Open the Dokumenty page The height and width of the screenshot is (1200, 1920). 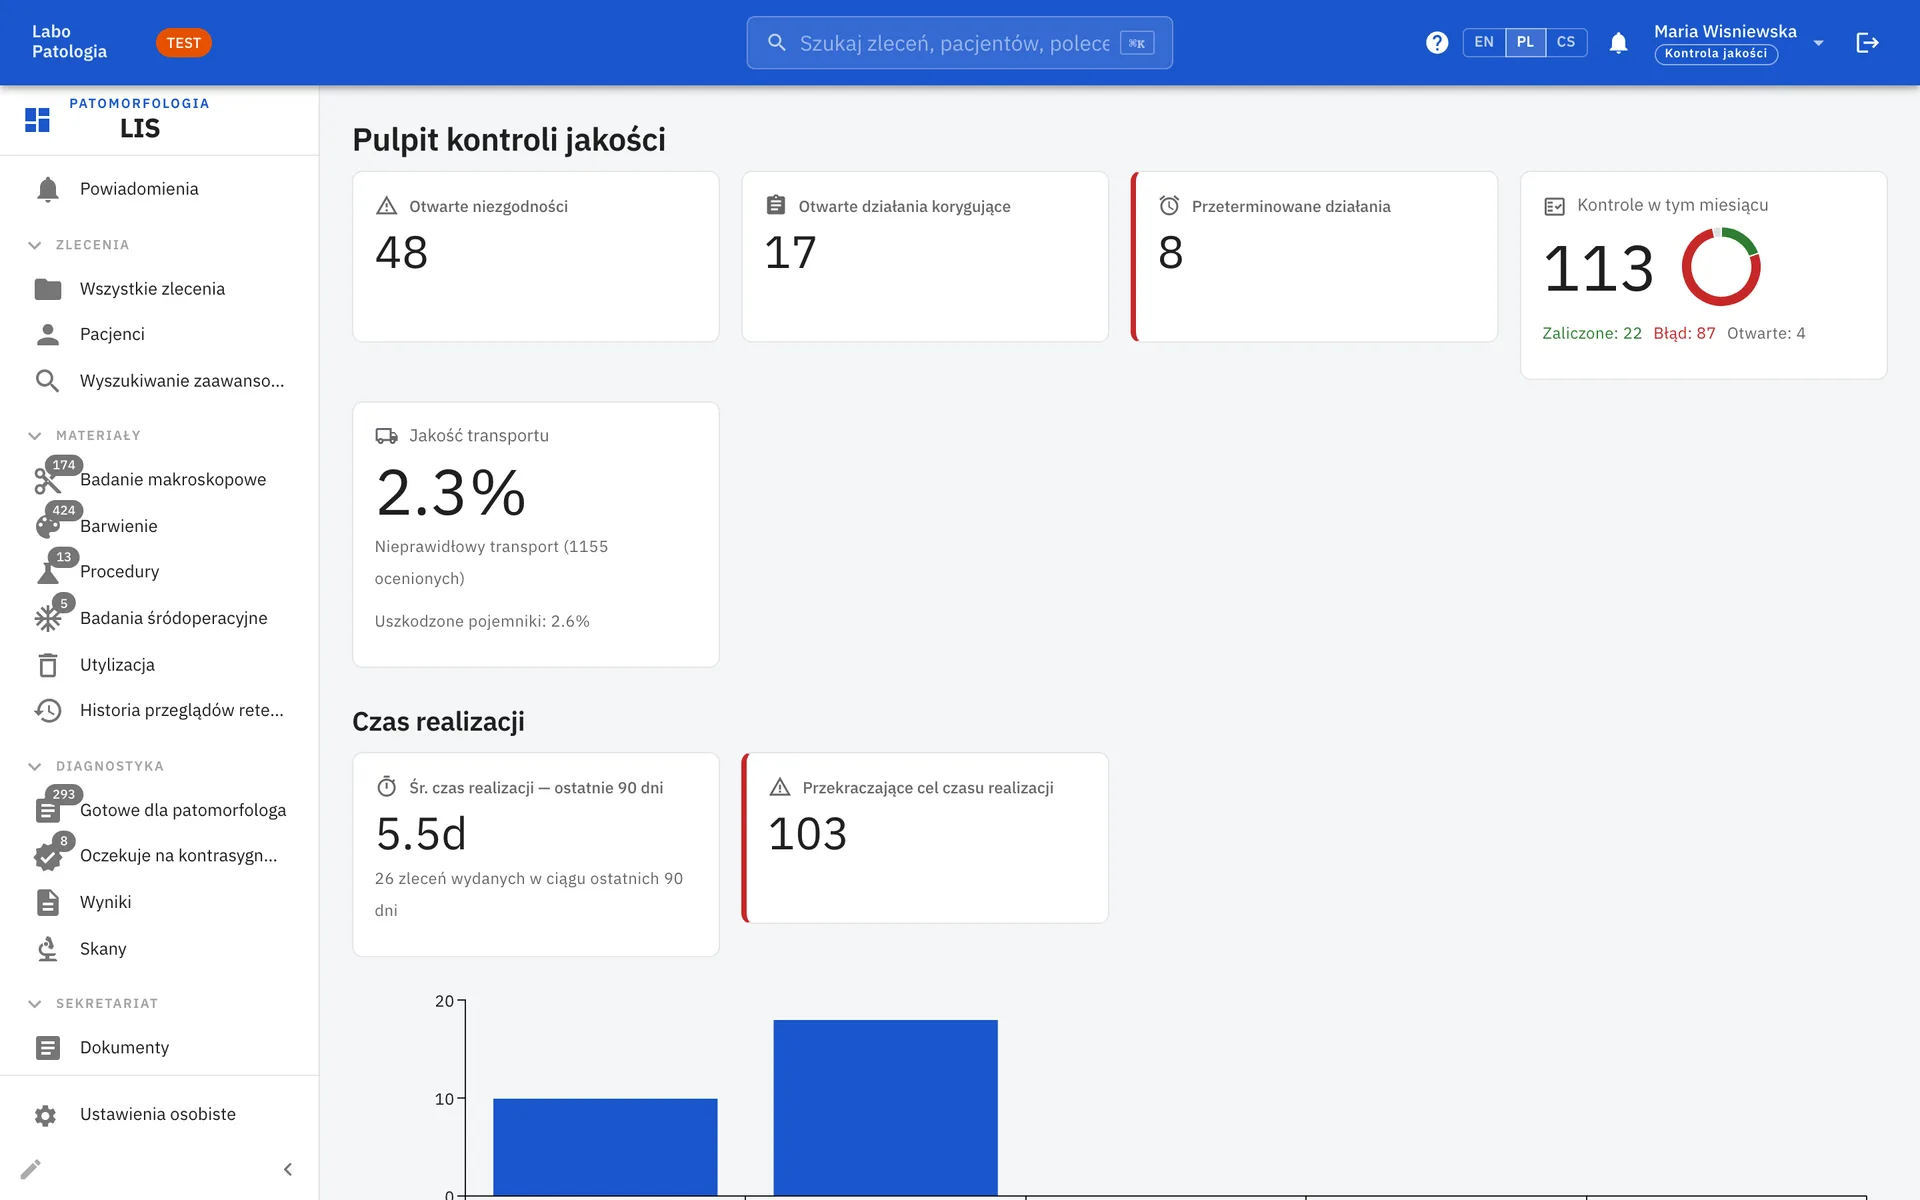tap(160, 1048)
